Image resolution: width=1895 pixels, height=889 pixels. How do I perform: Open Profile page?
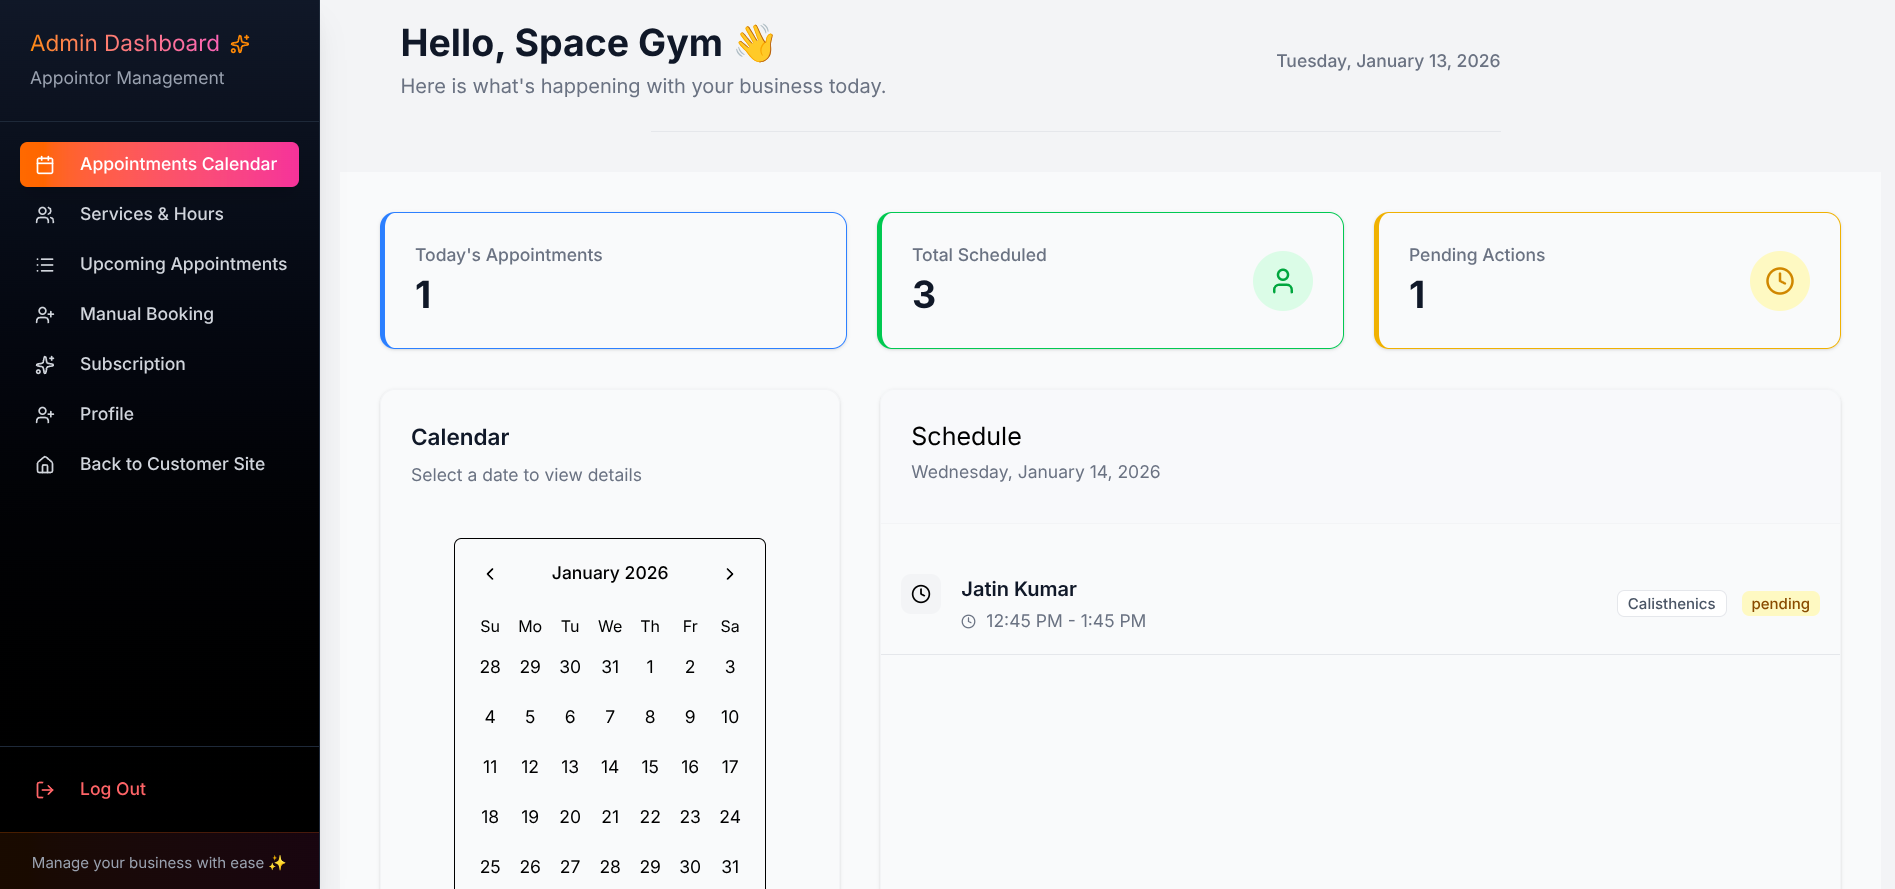pyautogui.click(x=159, y=414)
